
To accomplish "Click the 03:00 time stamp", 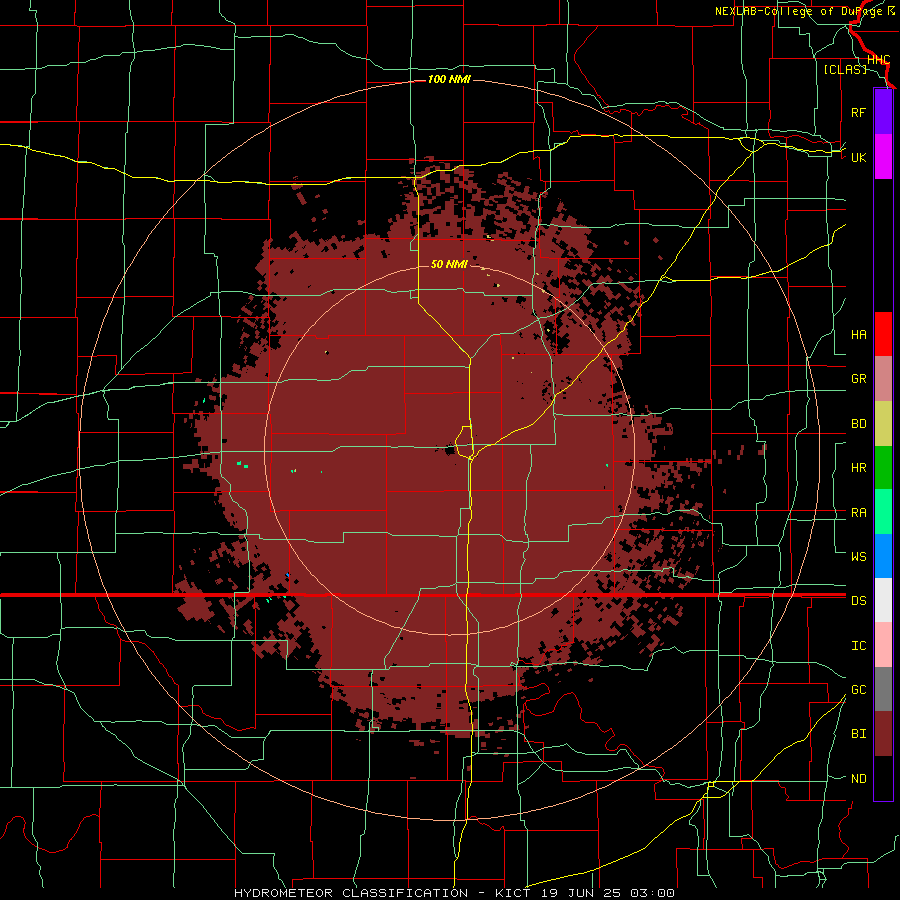I will [652, 893].
